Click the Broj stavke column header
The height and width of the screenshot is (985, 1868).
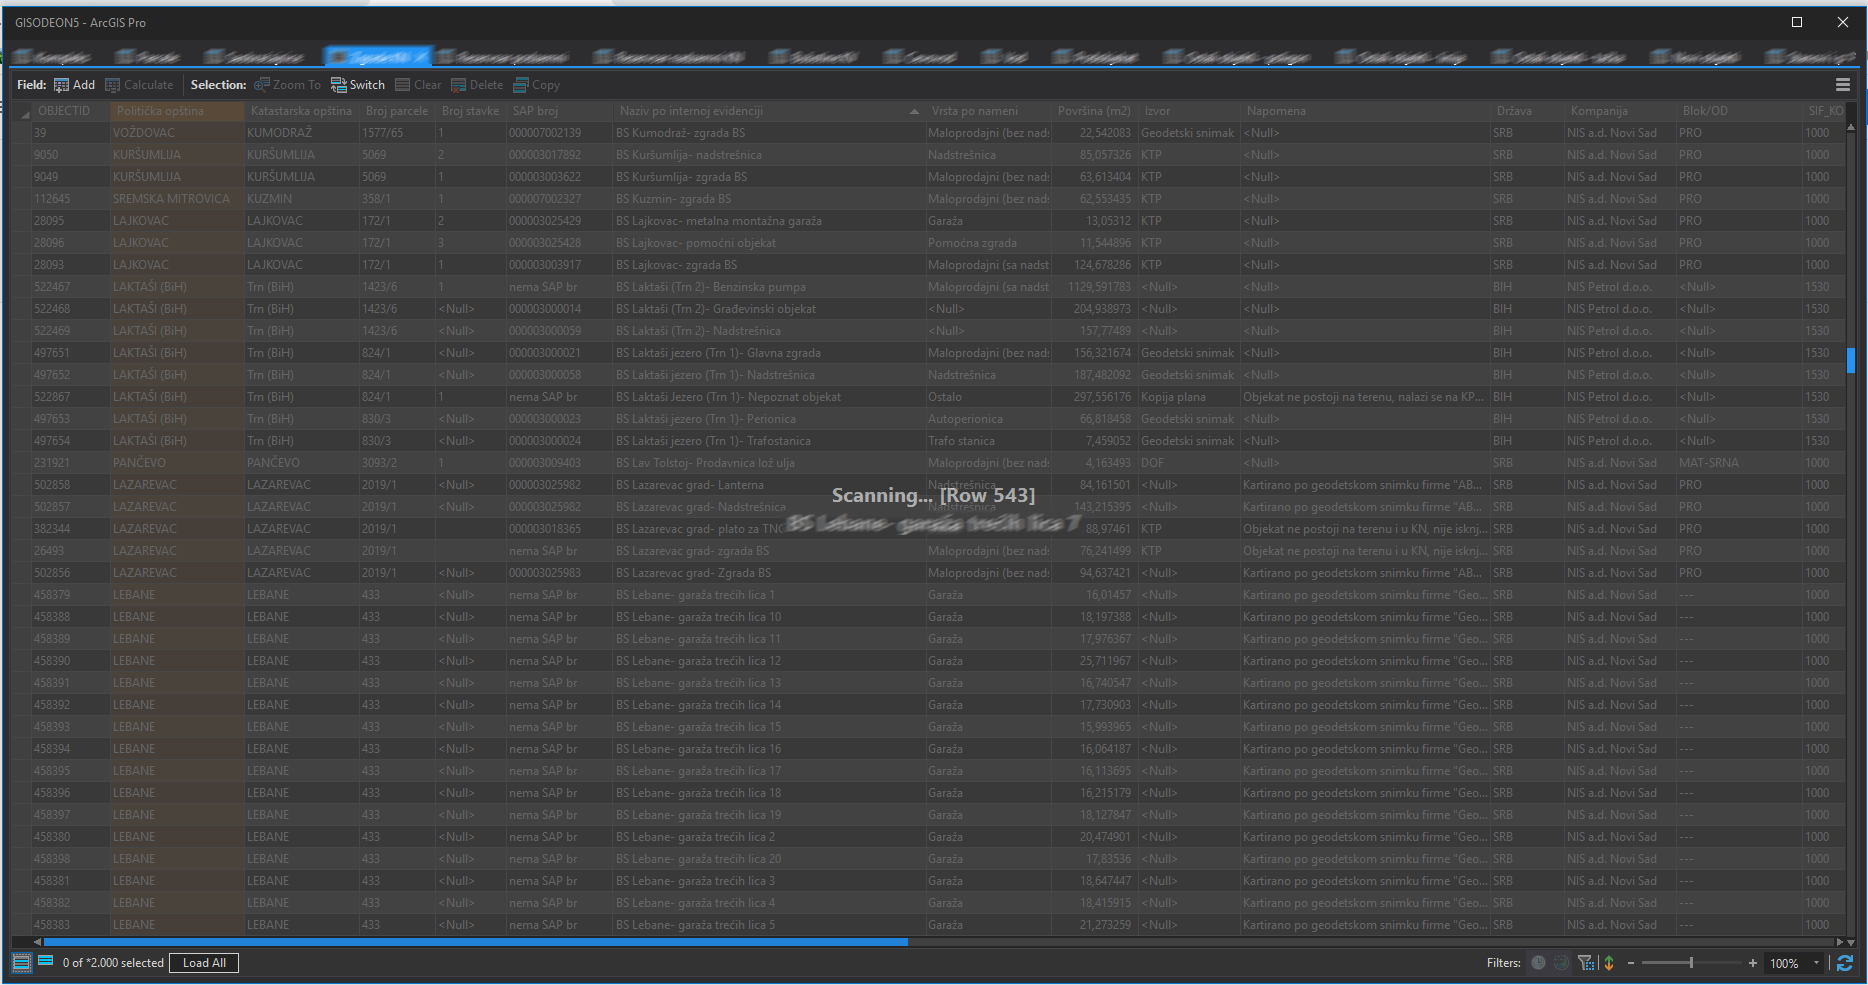click(470, 111)
